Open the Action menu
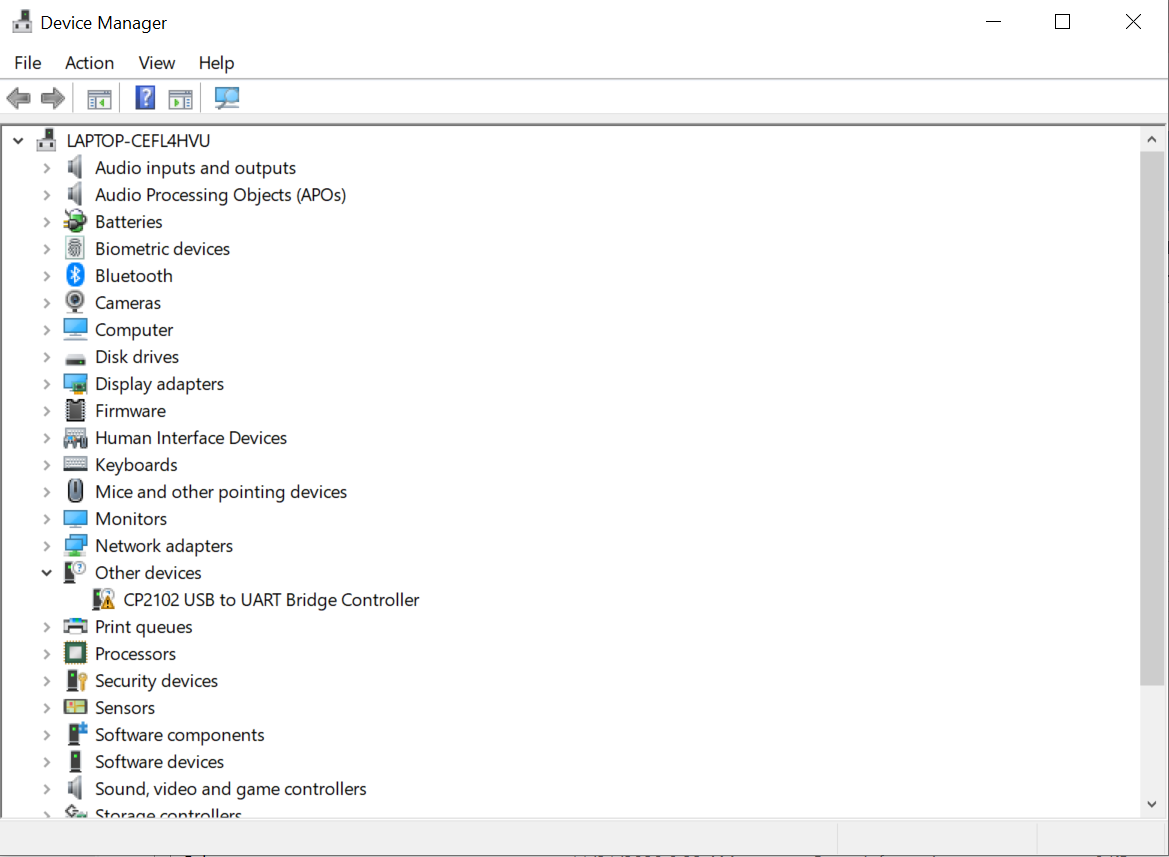 (x=89, y=63)
